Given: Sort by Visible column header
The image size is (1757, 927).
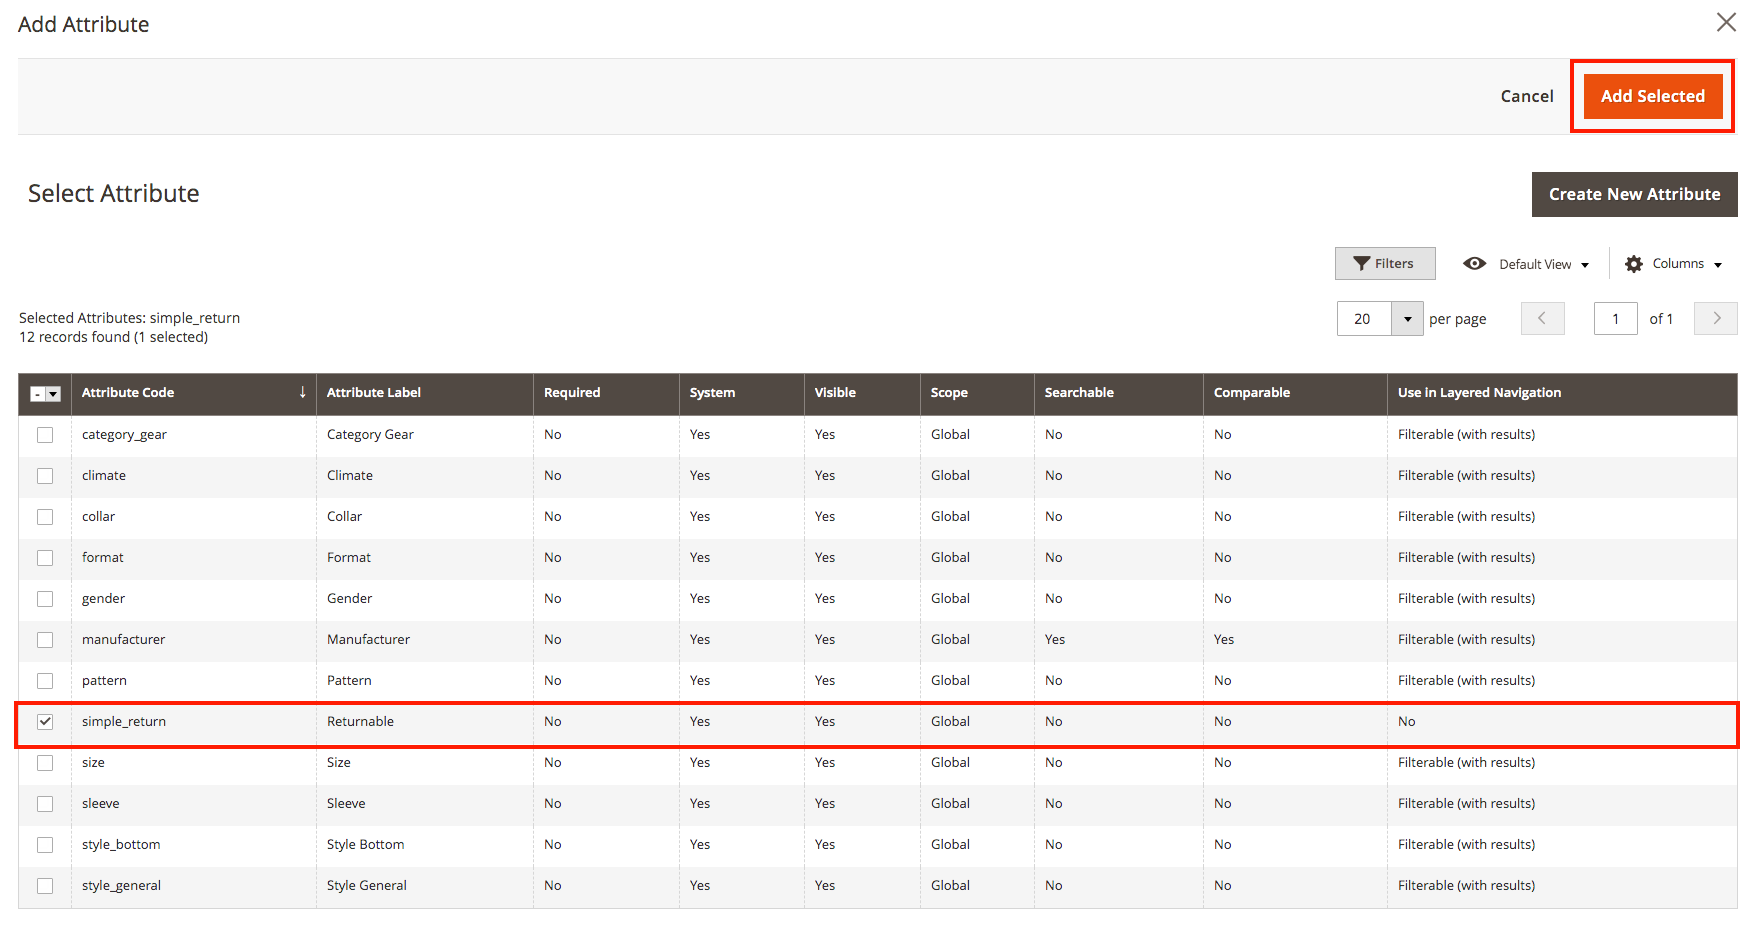Looking at the screenshot, I should pyautogui.click(x=862, y=393).
